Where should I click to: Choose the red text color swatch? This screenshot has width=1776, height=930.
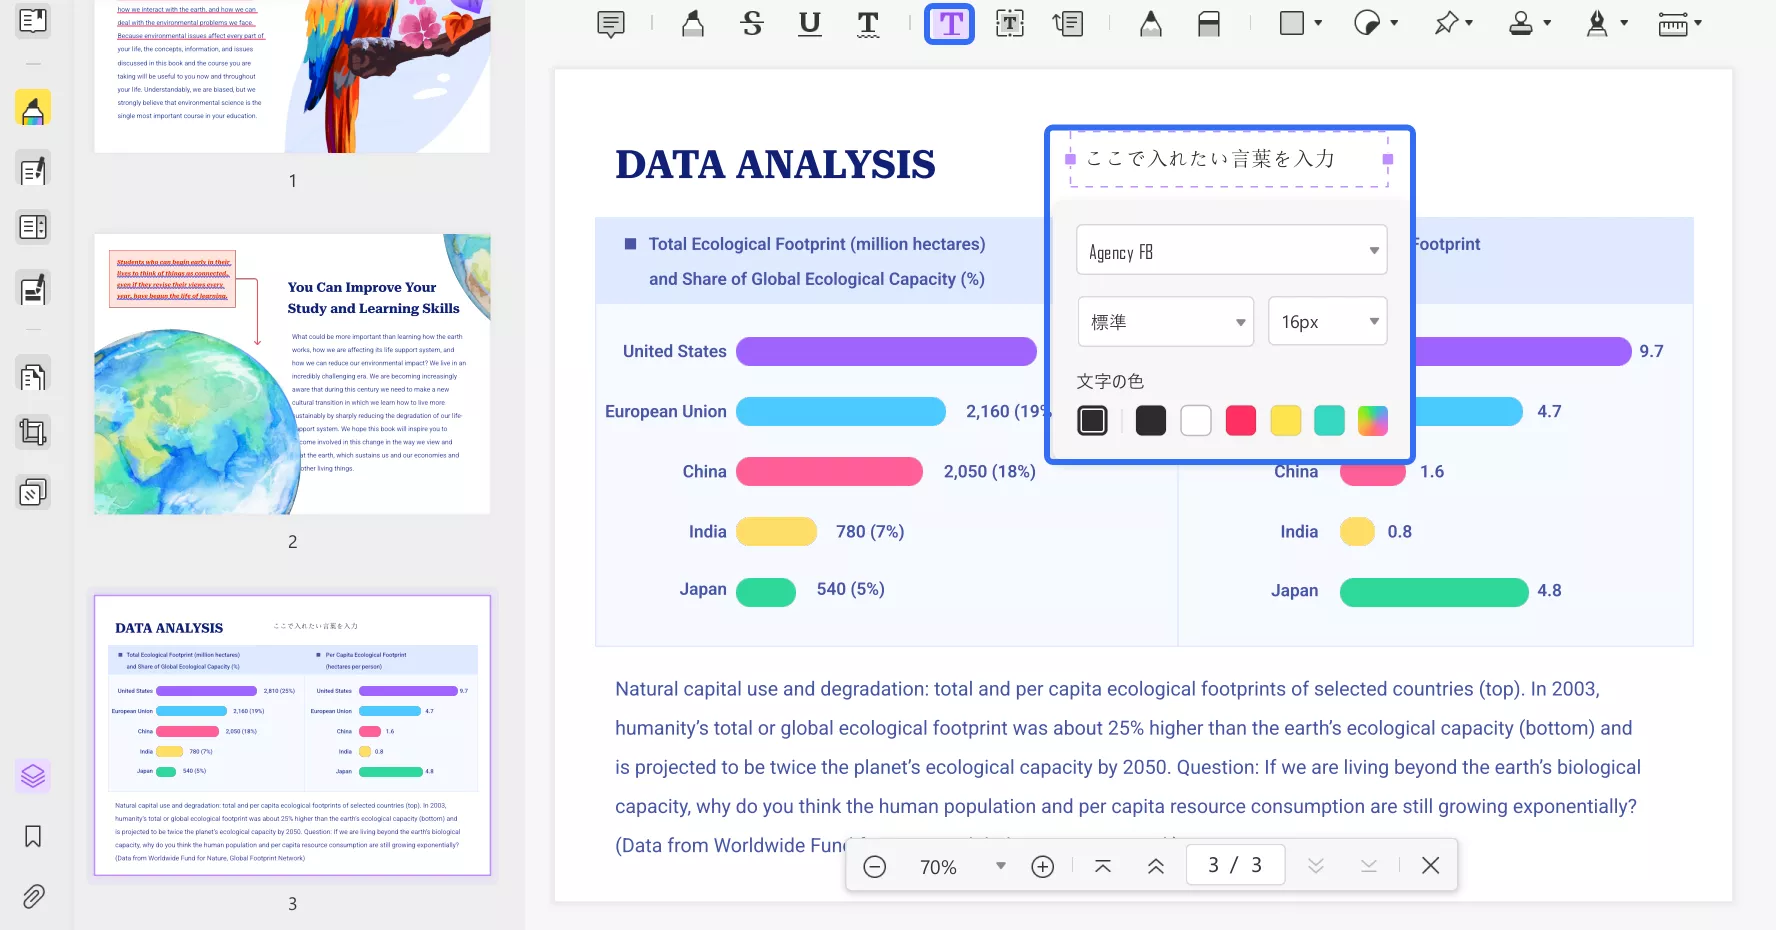click(1241, 421)
